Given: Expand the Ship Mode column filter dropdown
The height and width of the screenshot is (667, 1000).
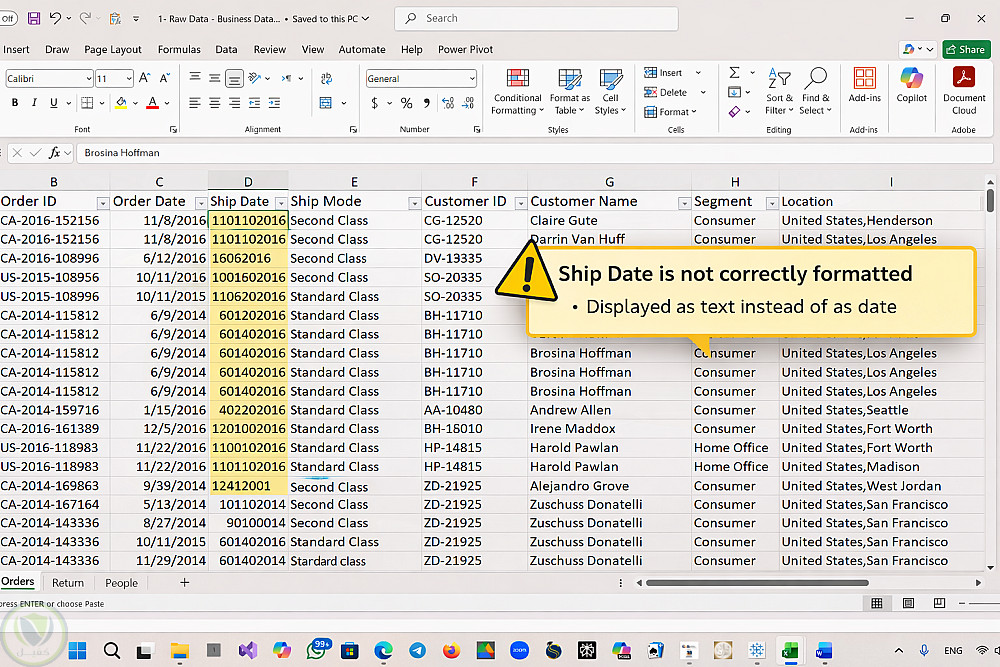Looking at the screenshot, I should point(415,202).
